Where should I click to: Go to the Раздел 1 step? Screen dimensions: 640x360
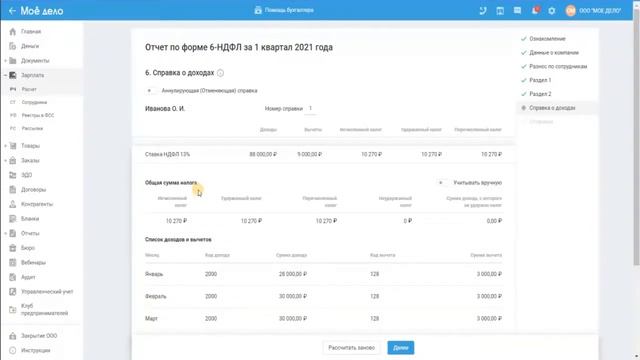click(540, 80)
